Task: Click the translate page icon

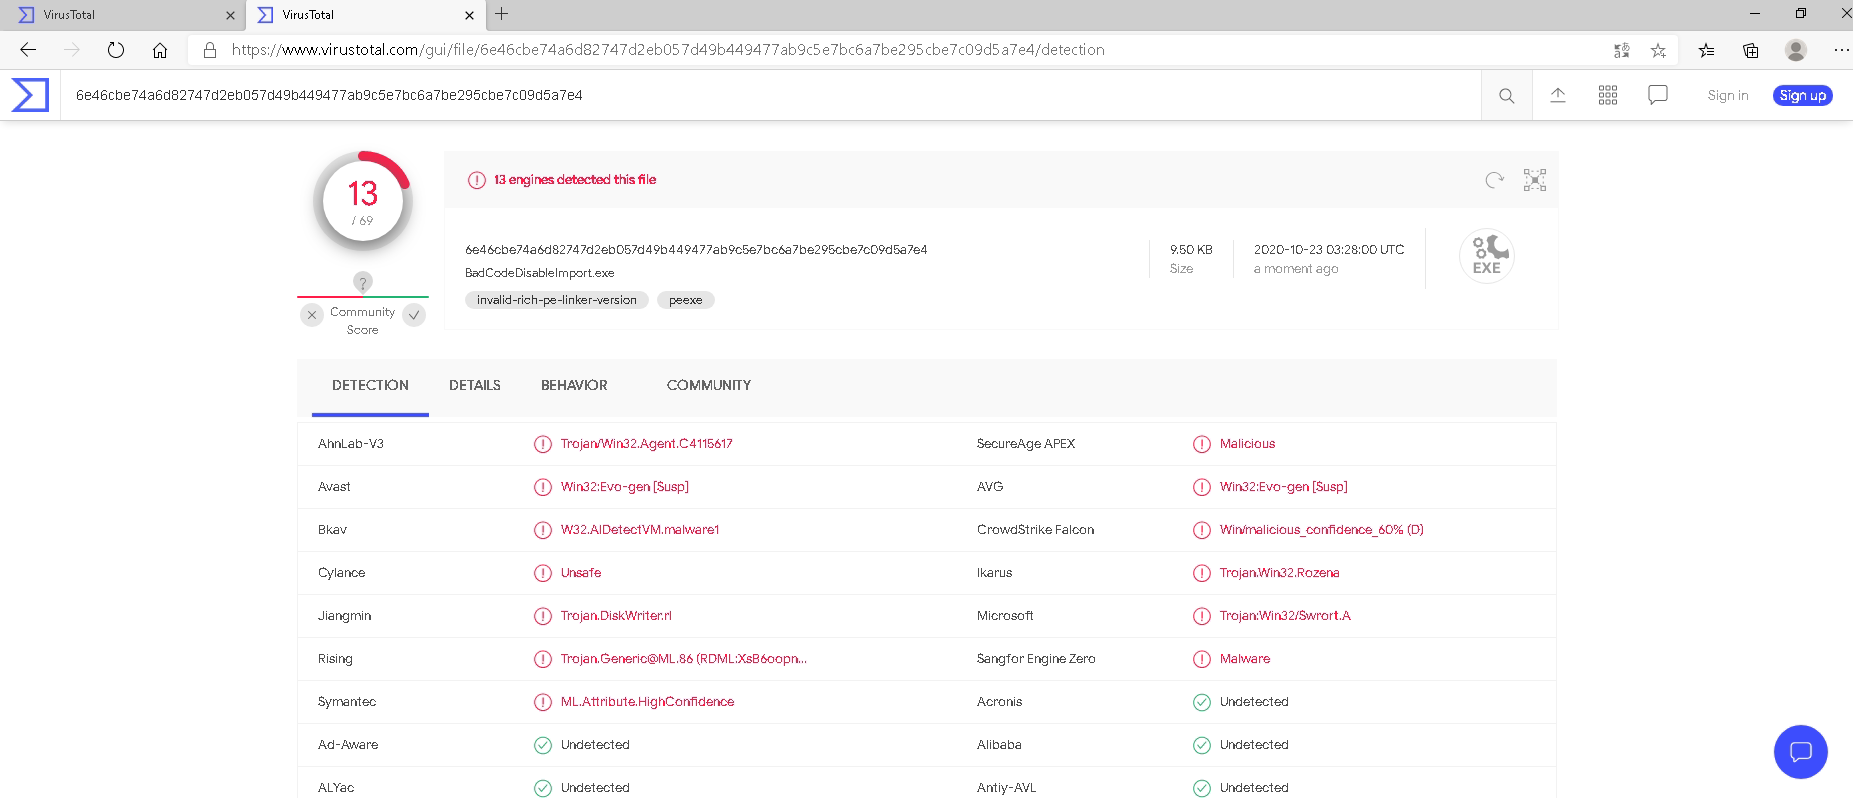Action: pyautogui.click(x=1621, y=50)
